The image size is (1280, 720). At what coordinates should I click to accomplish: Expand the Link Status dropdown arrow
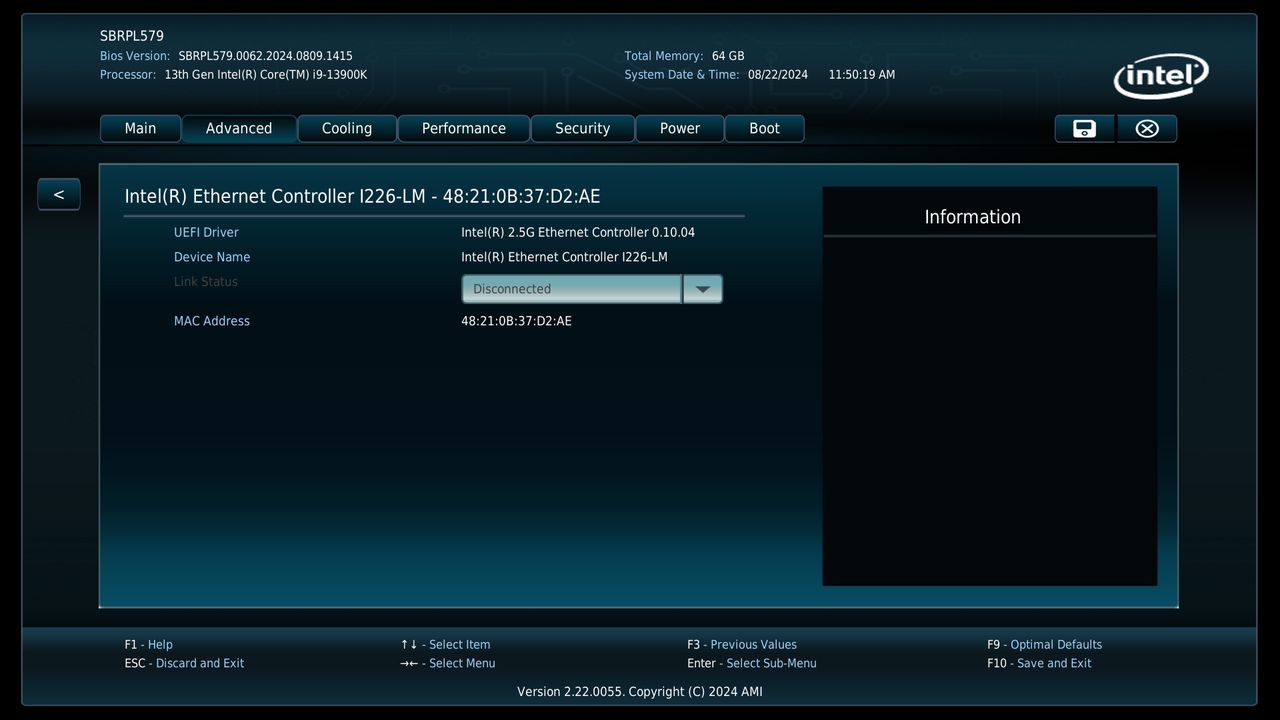coord(702,289)
